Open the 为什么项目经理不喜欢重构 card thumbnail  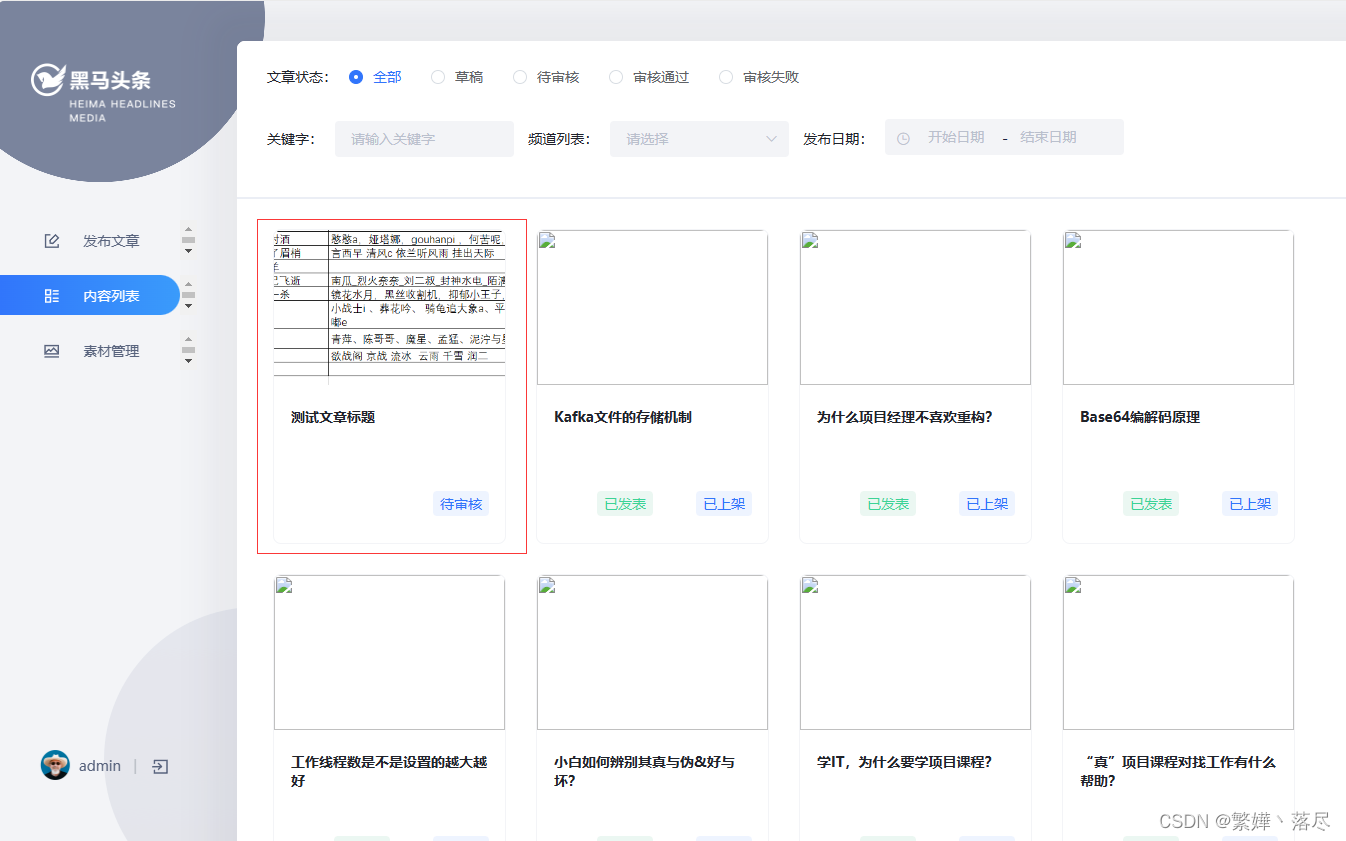915,307
